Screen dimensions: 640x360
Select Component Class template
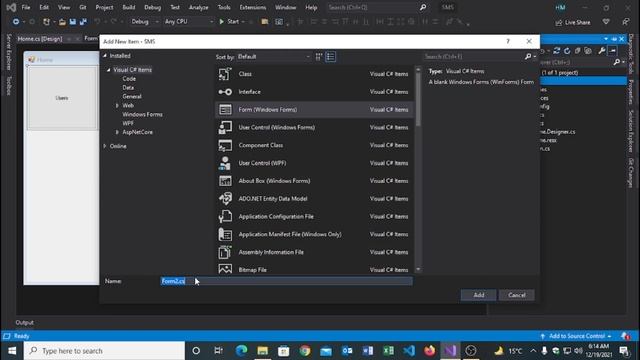tap(313, 145)
